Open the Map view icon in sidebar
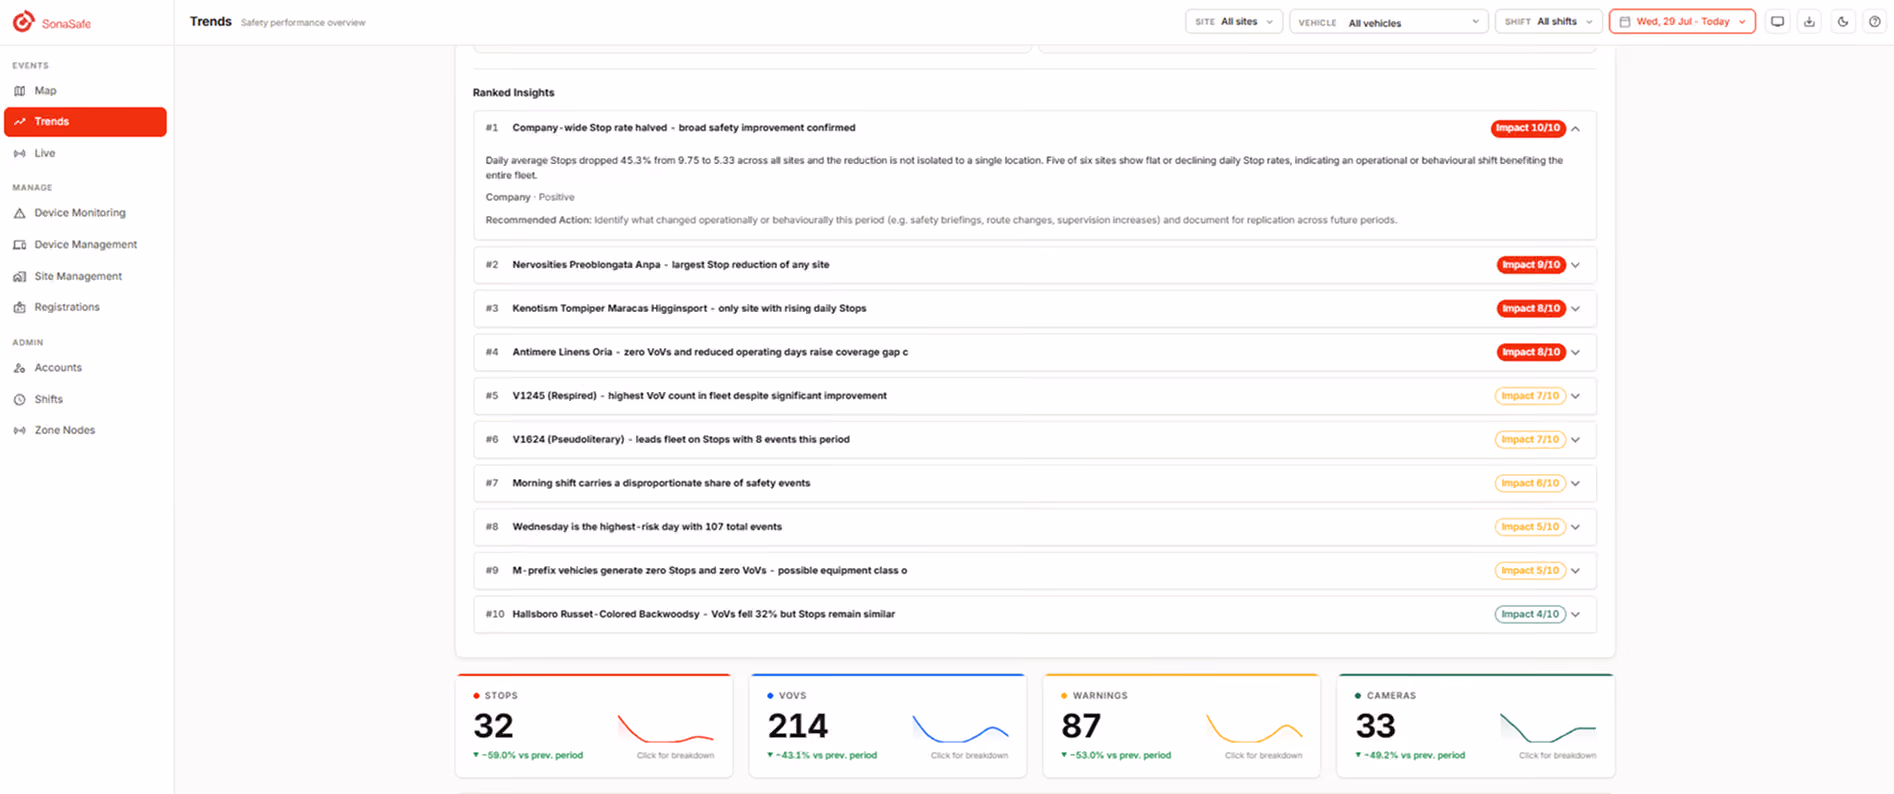 20,91
